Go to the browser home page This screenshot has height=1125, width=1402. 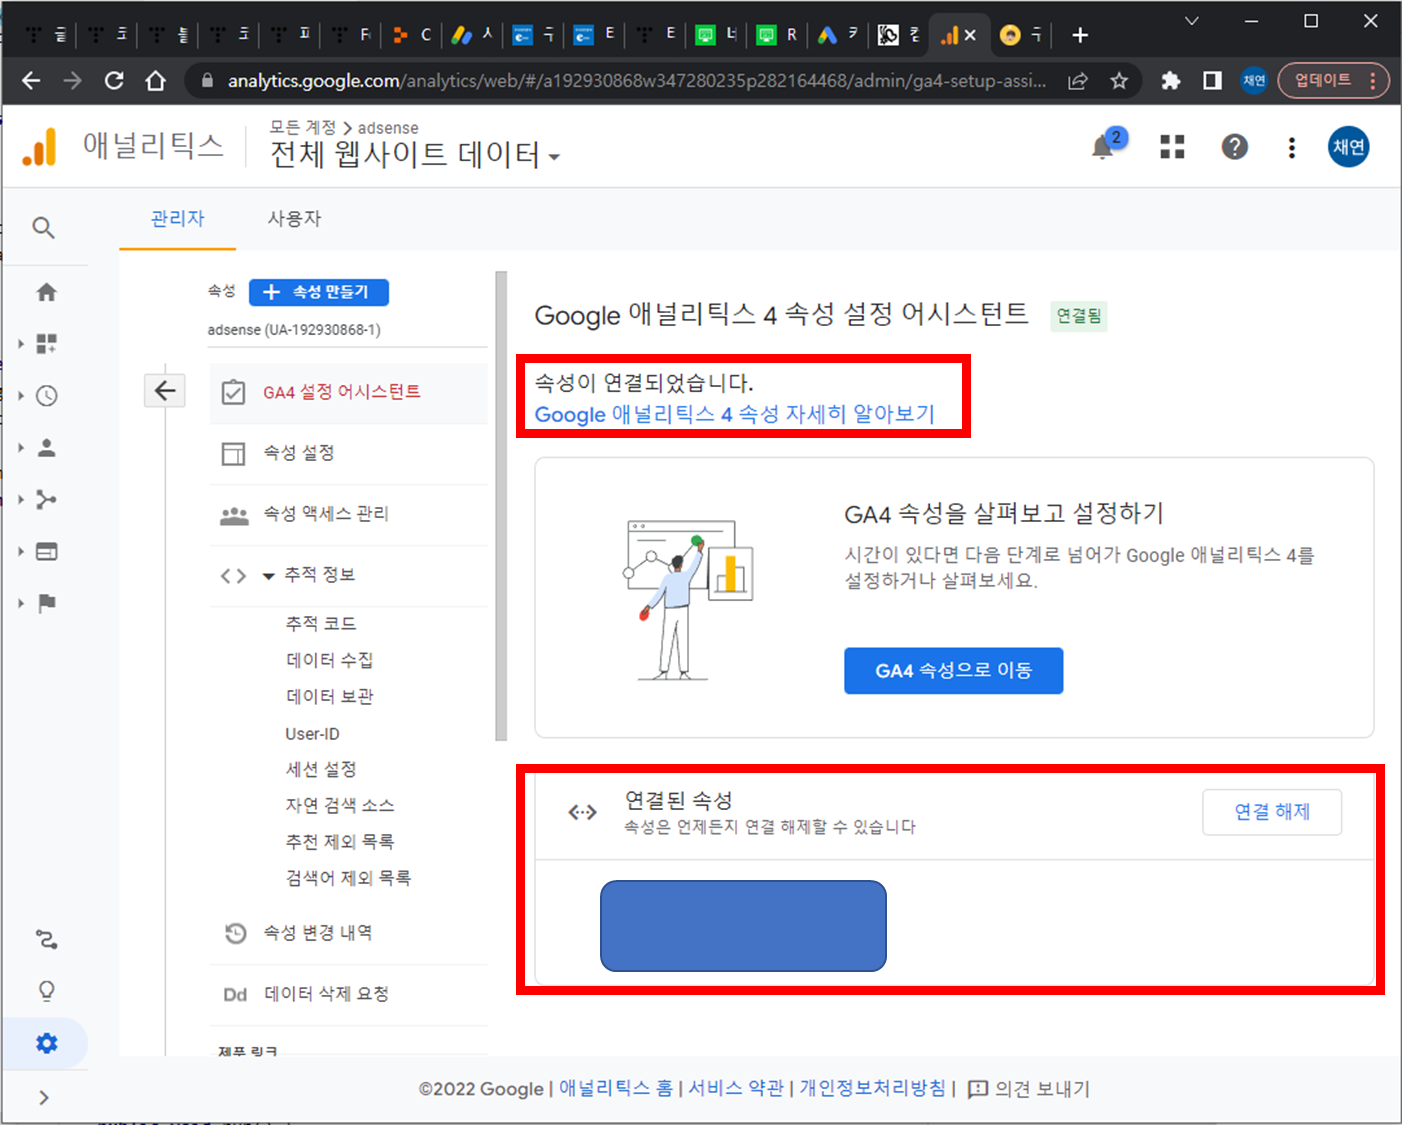[155, 81]
